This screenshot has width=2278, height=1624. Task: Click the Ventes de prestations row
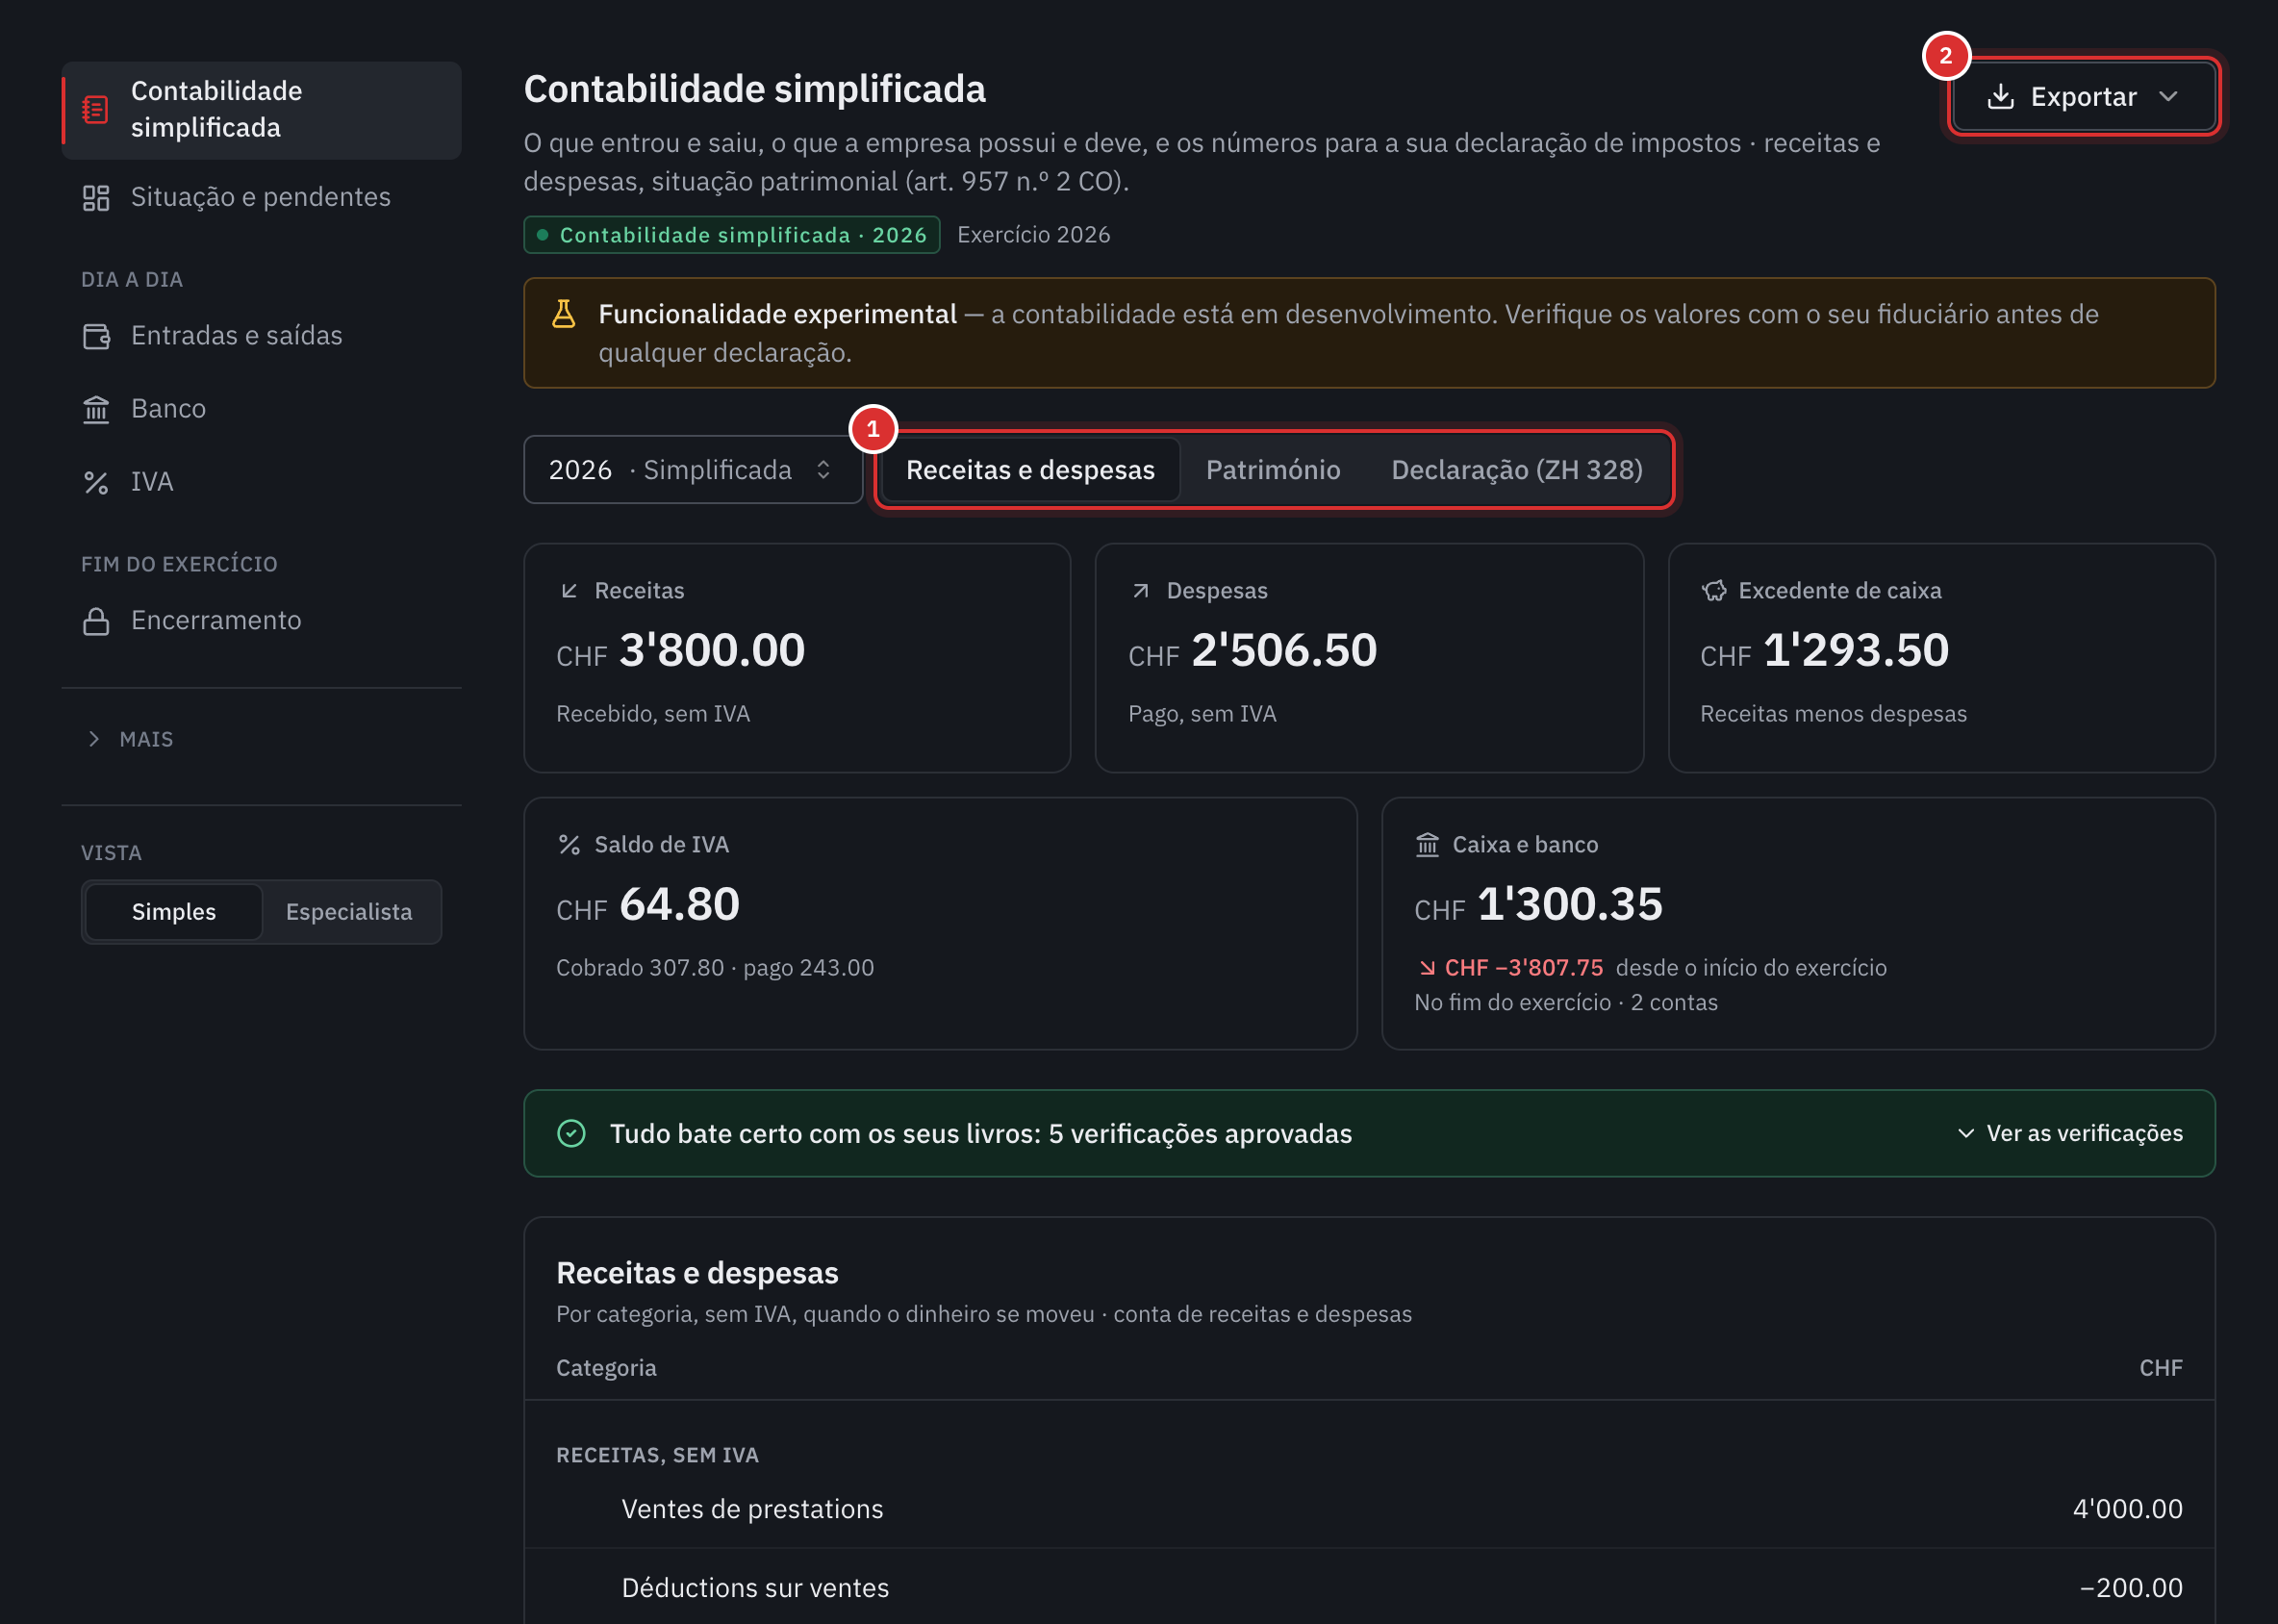[1369, 1509]
